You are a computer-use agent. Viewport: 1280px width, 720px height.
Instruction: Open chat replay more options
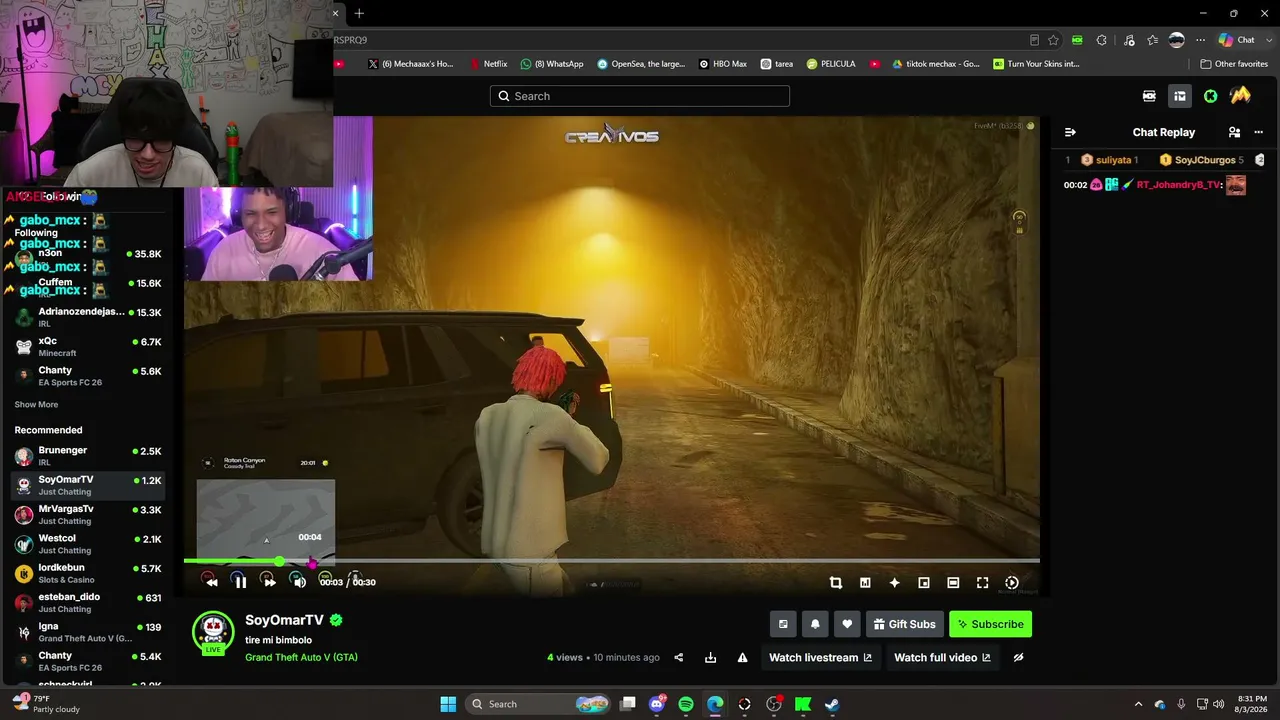(x=1259, y=132)
